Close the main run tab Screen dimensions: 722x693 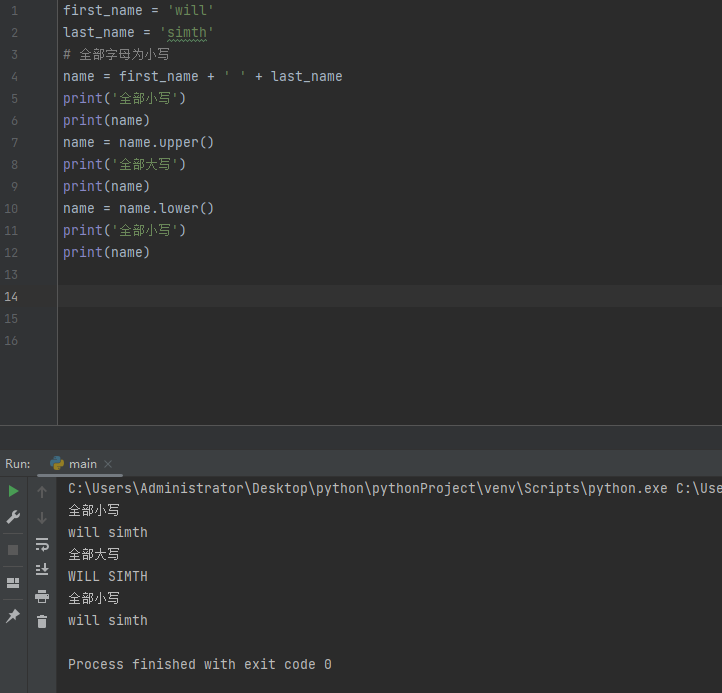[x=108, y=464]
